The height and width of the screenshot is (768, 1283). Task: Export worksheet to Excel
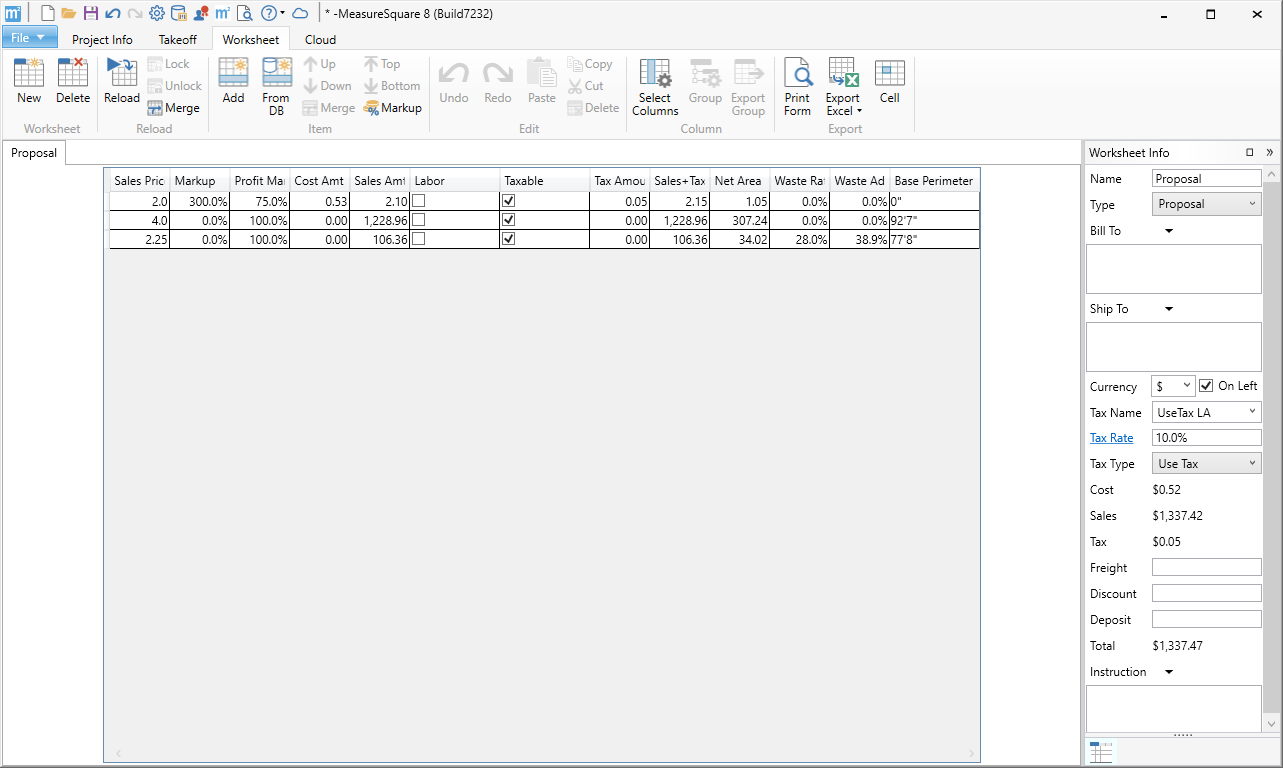(x=843, y=87)
